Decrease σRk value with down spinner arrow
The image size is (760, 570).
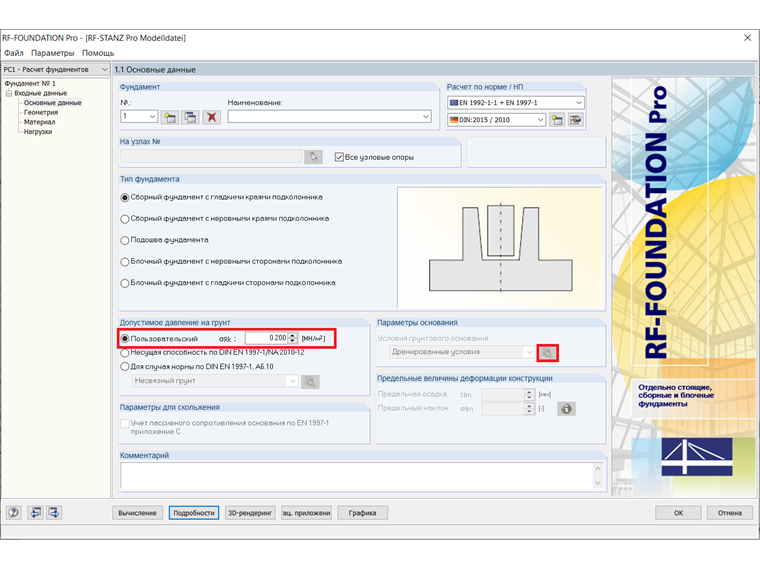tap(292, 341)
